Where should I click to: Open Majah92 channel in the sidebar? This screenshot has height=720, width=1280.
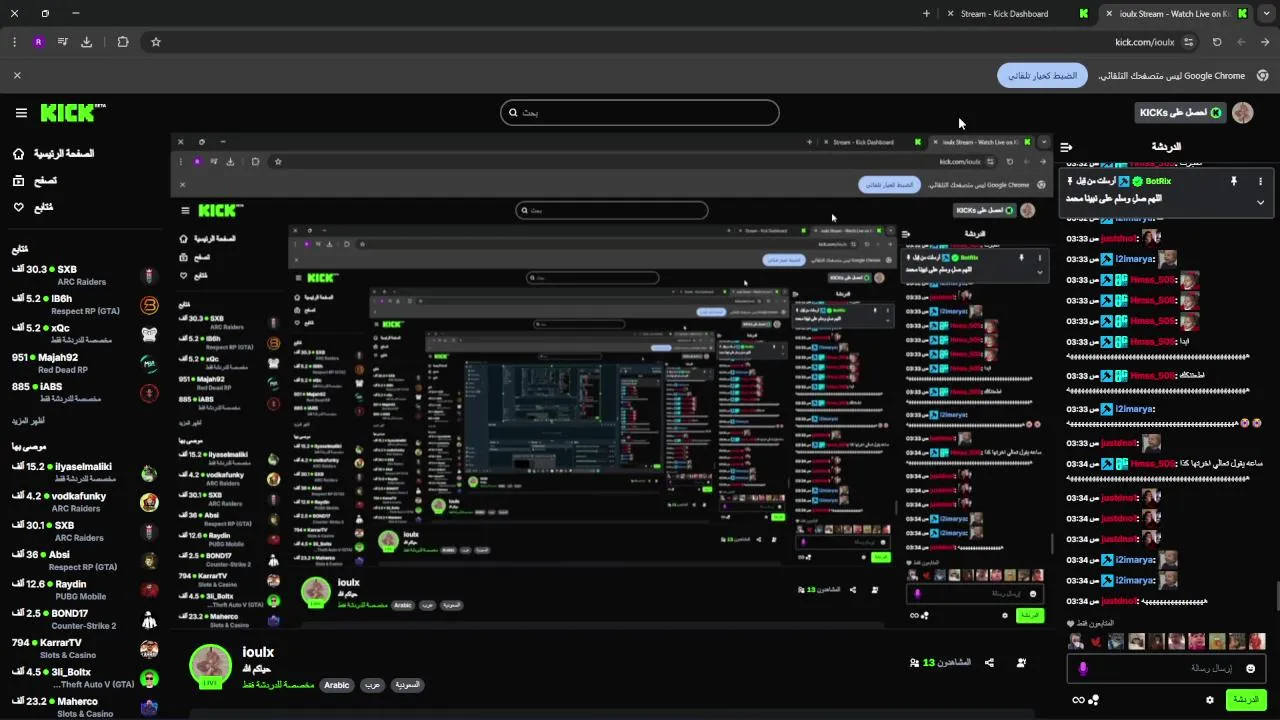point(85,363)
